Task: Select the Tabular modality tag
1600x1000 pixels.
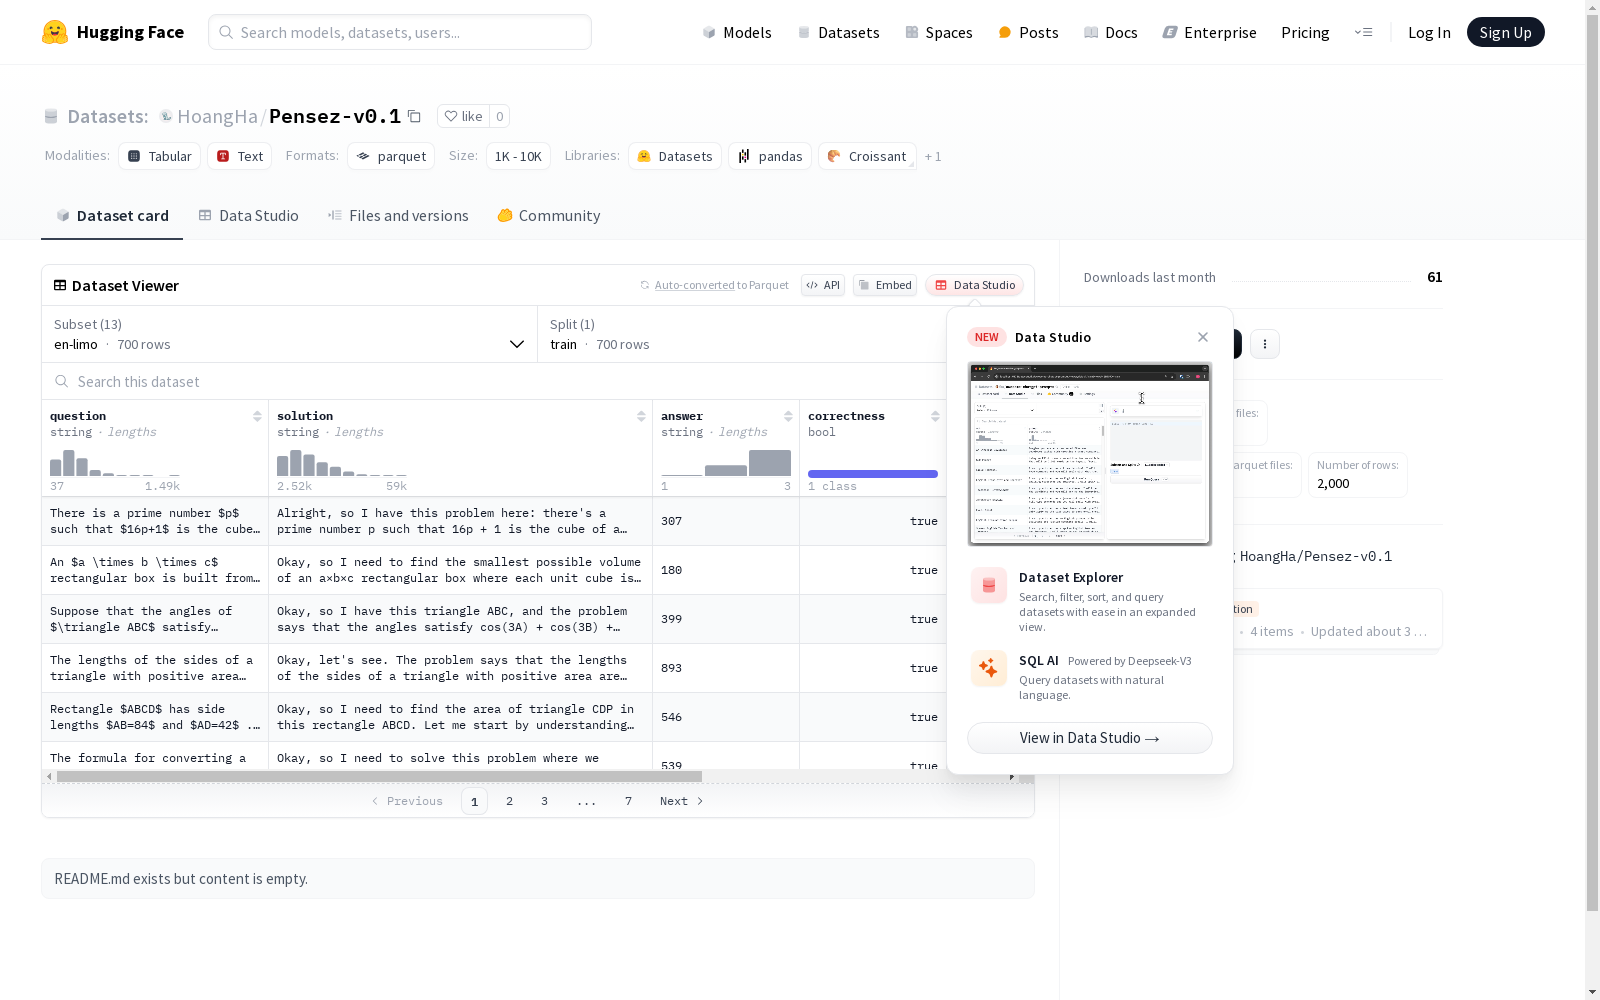Action: coord(160,156)
